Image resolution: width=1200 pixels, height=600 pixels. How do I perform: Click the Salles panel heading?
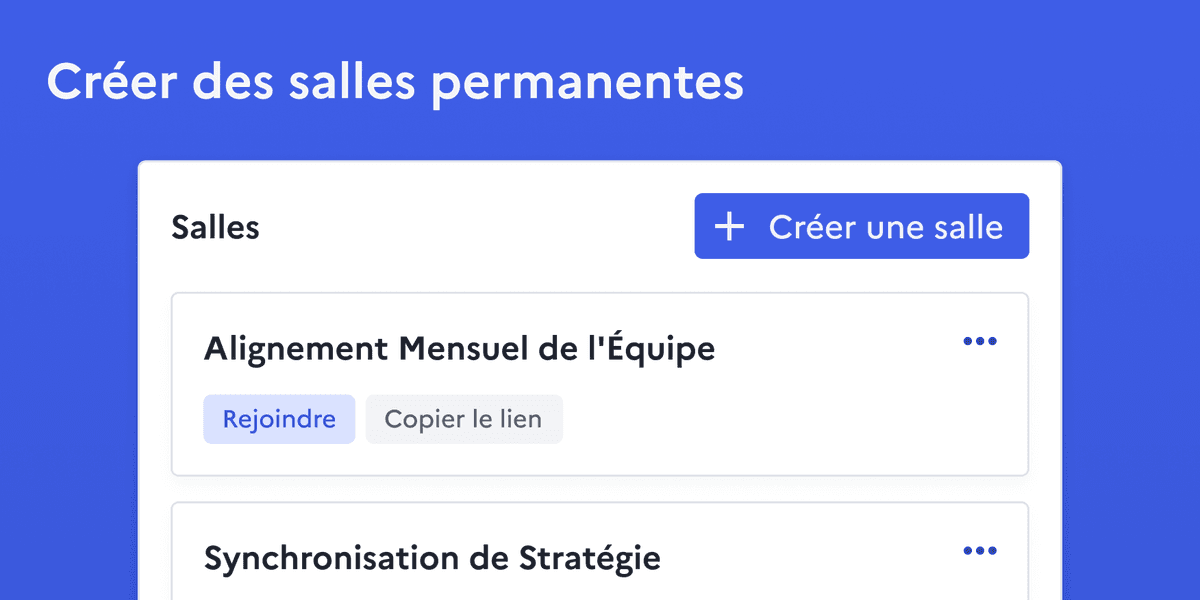pos(215,226)
